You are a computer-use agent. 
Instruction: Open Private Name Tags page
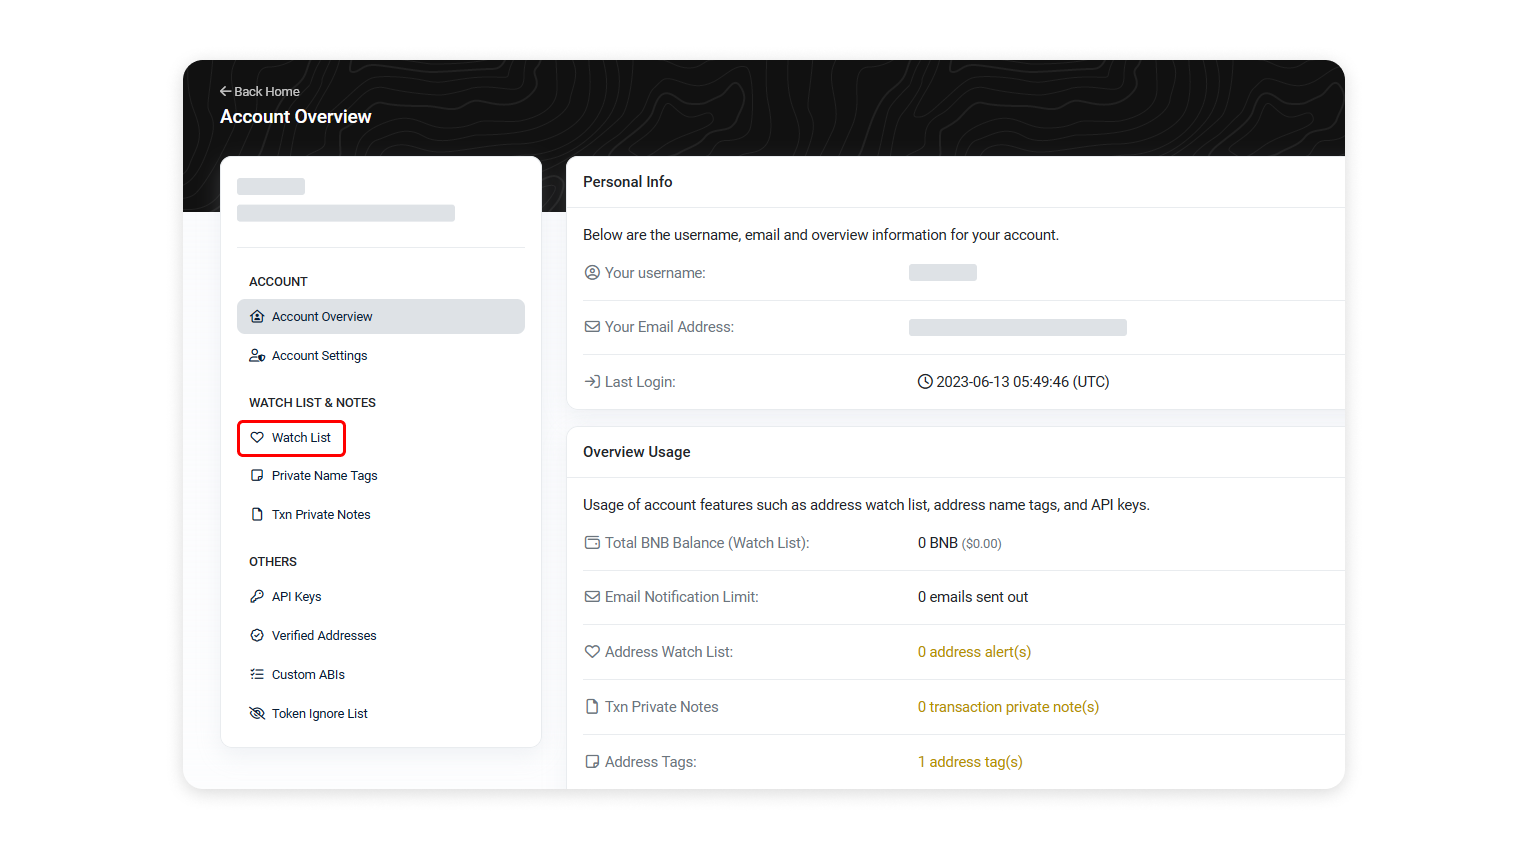[x=381, y=475]
